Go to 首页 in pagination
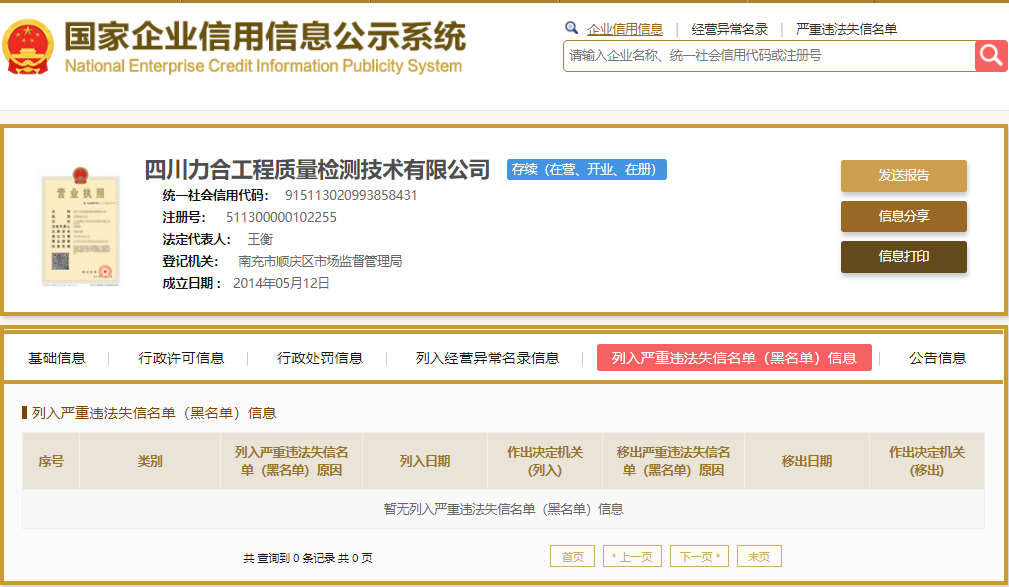 coord(572,557)
